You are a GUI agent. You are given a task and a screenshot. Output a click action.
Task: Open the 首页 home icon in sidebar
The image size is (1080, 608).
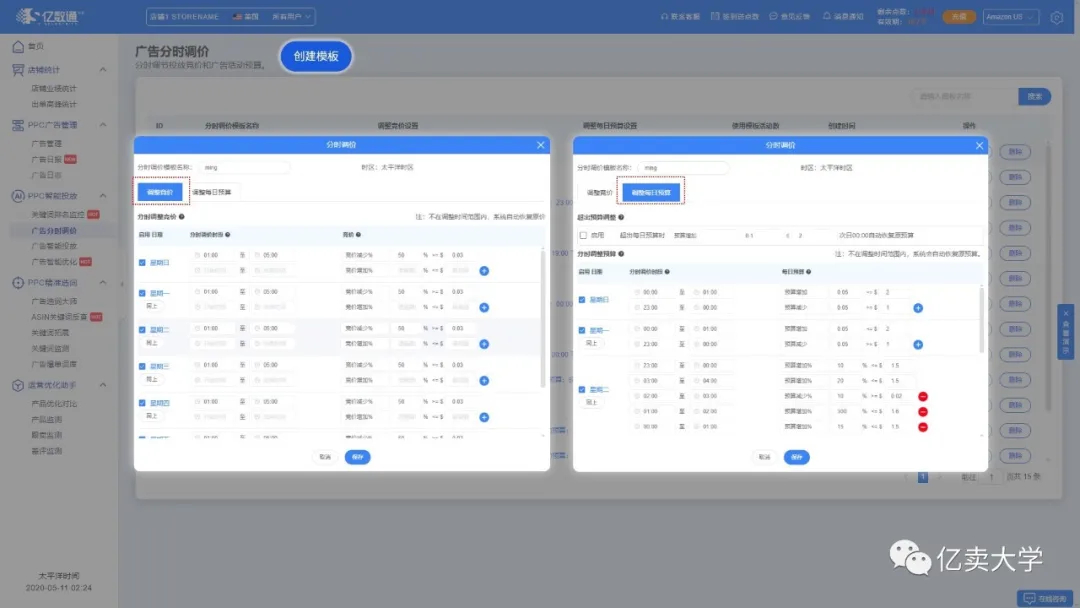tap(18, 46)
